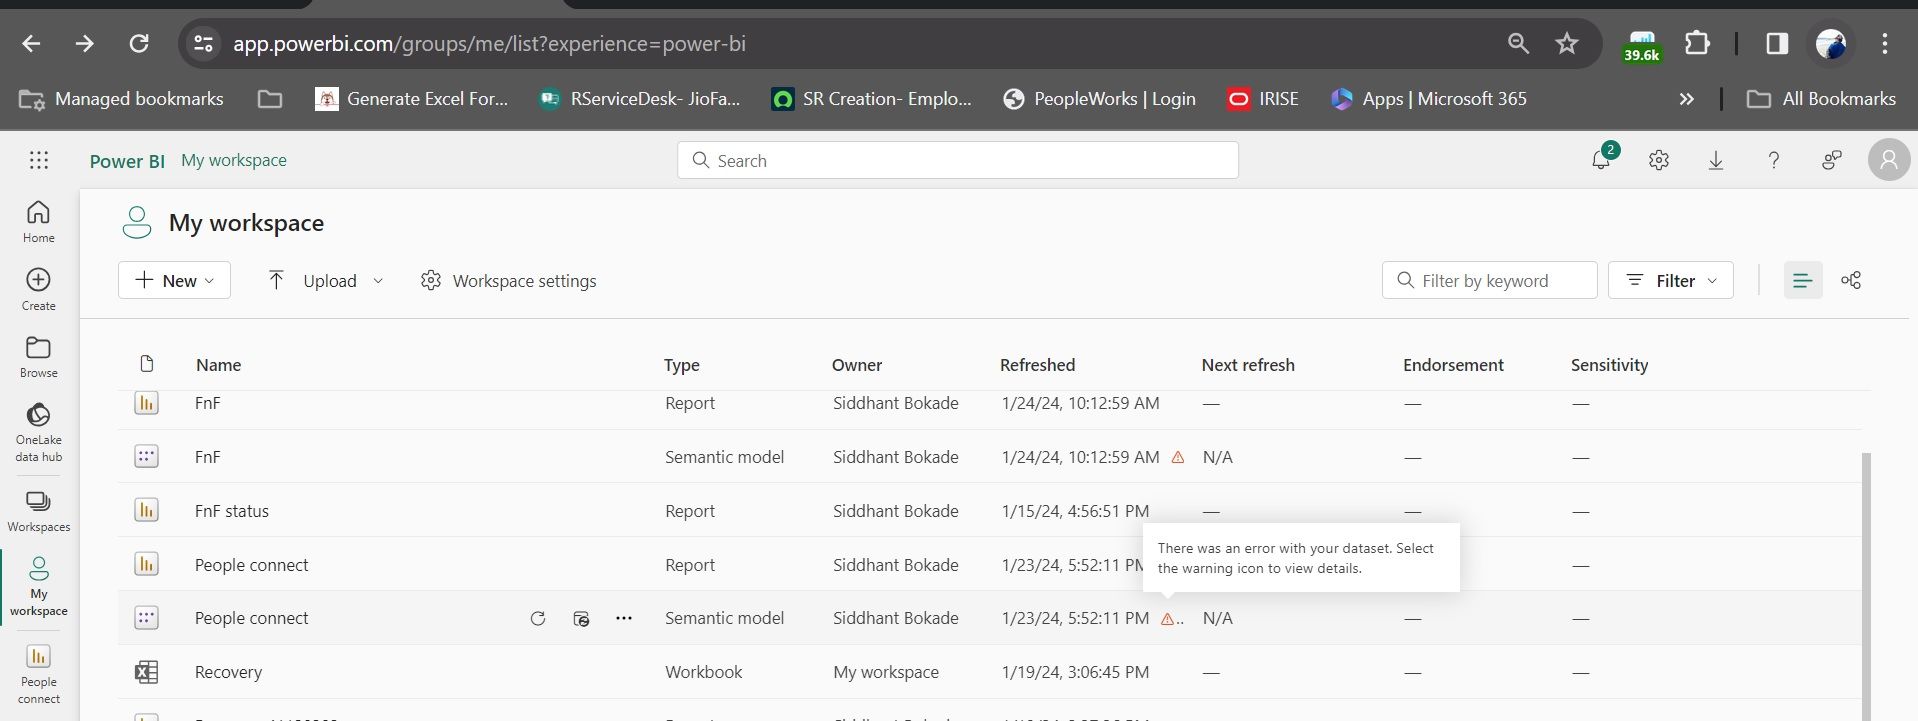Open the Recovery workbook
This screenshot has height=721, width=1918.
click(x=228, y=672)
